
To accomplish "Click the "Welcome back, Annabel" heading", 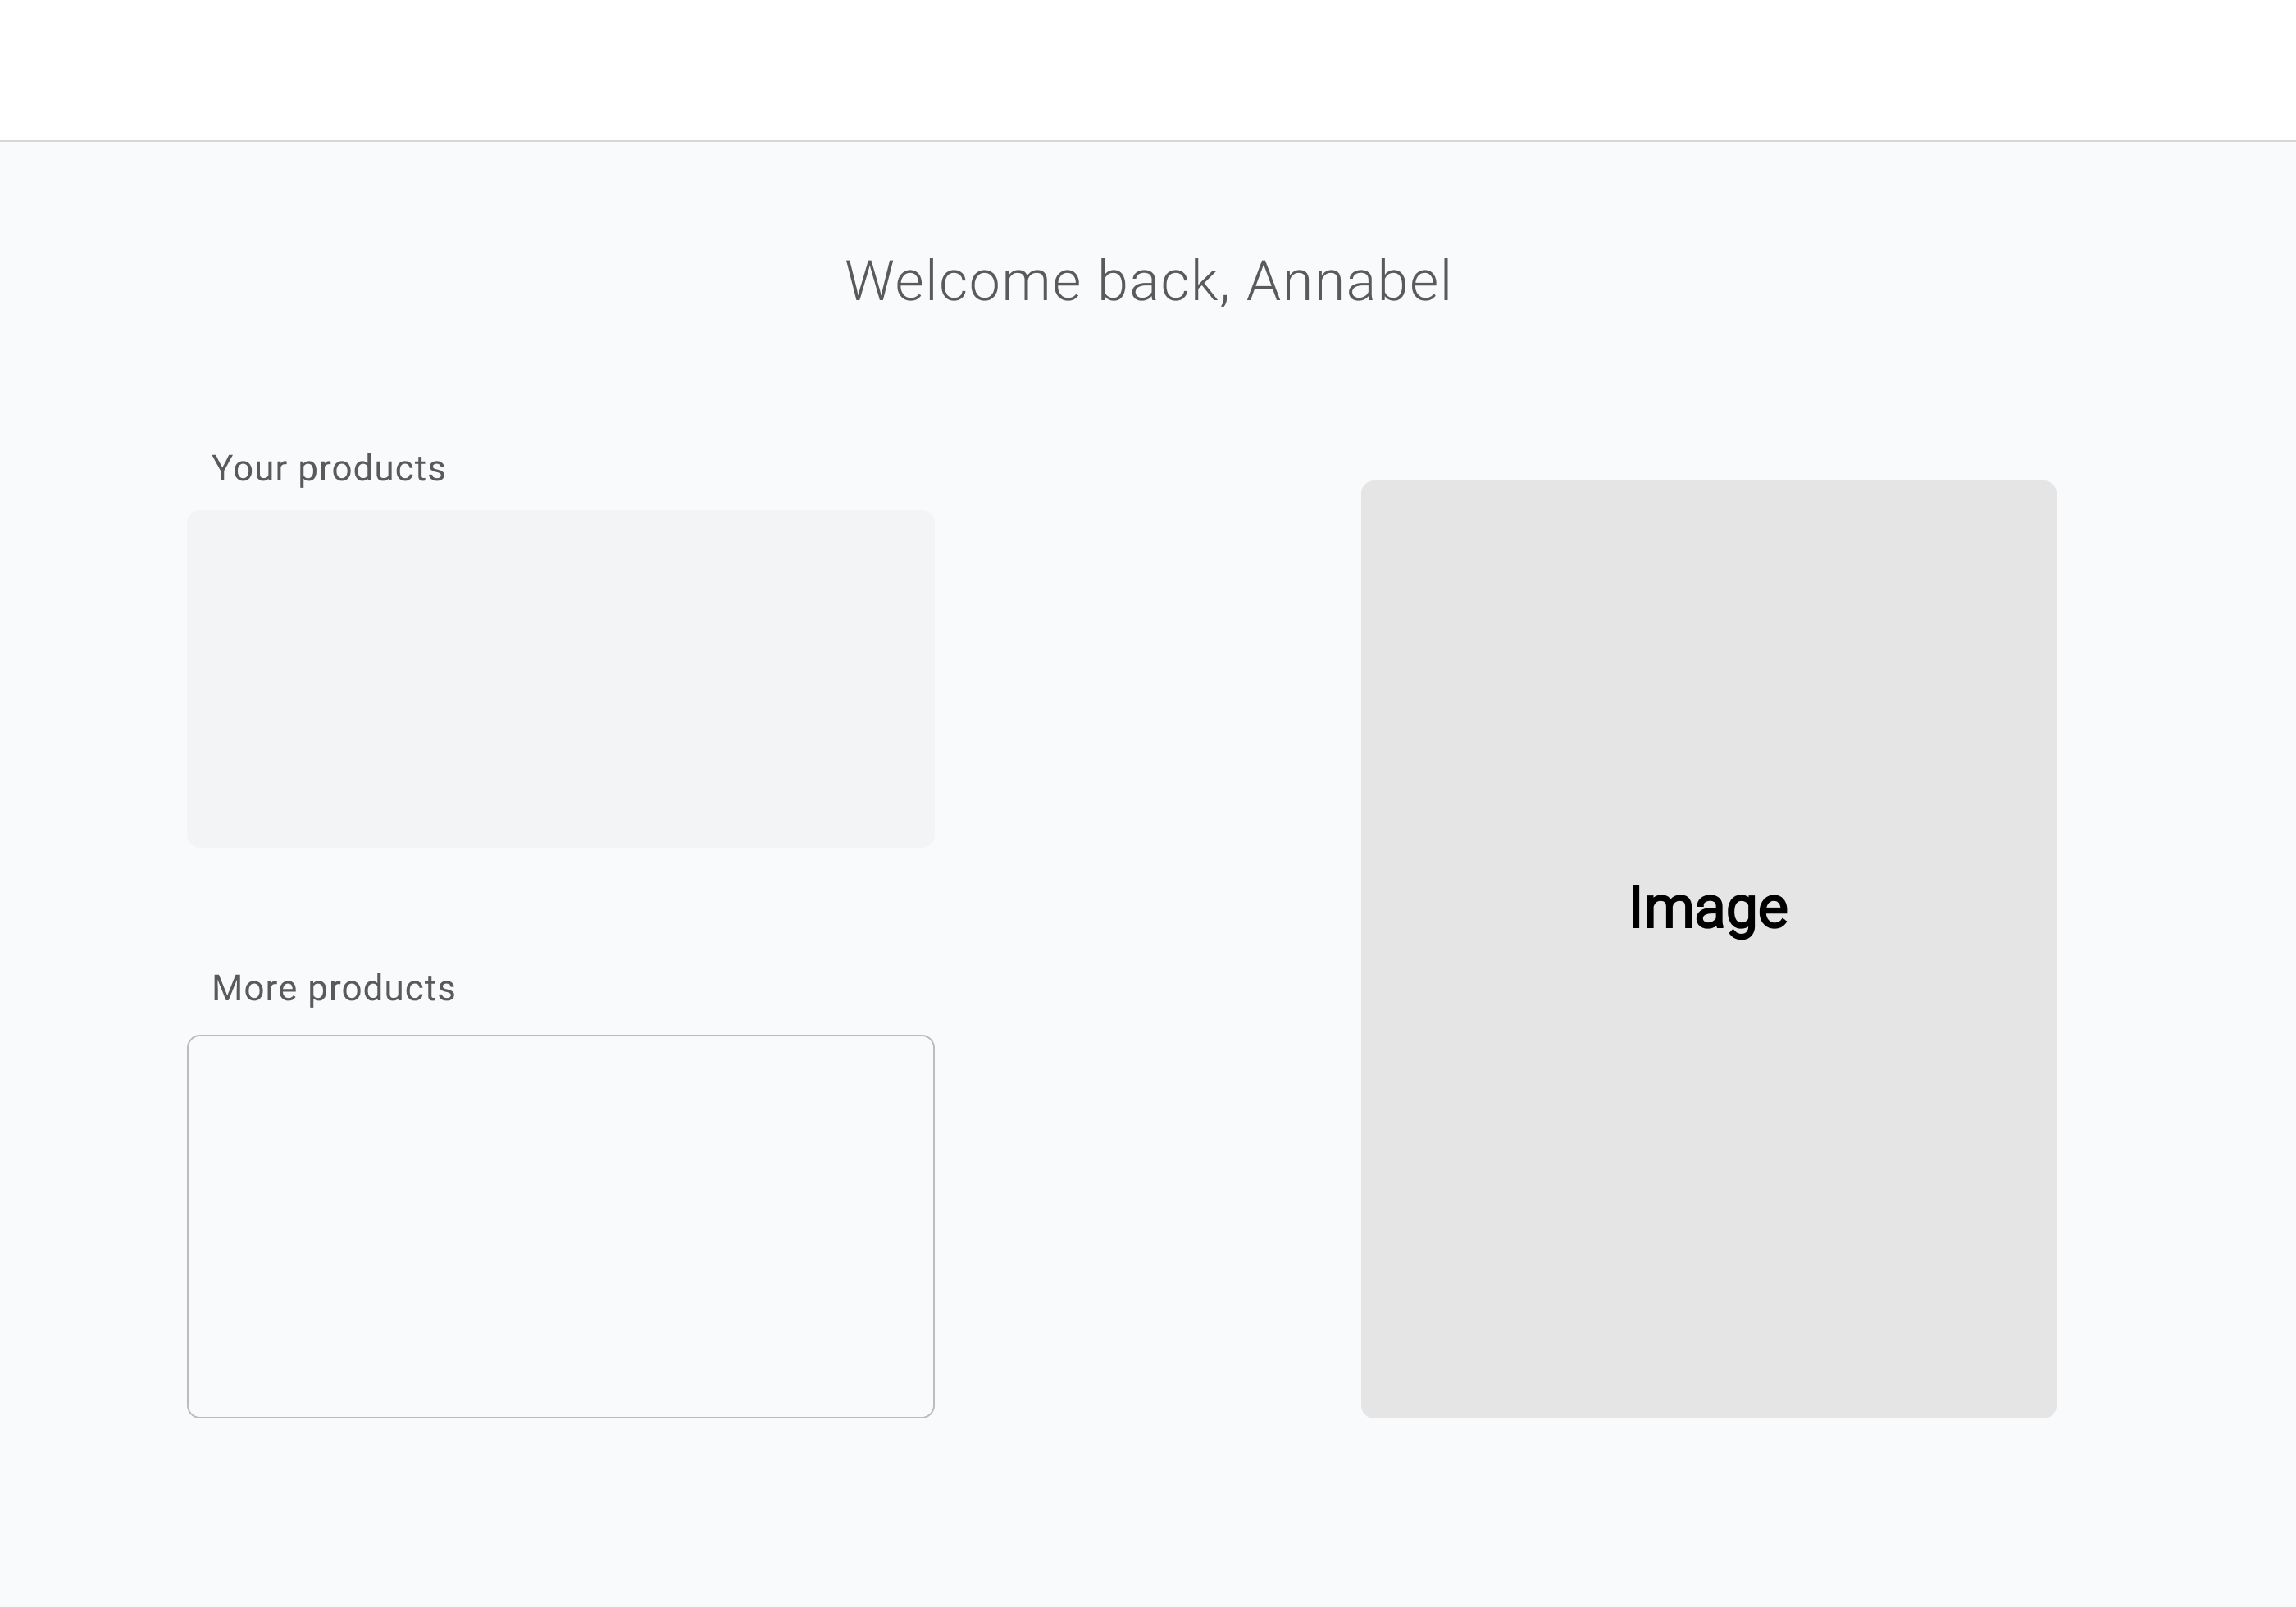I will [1148, 281].
